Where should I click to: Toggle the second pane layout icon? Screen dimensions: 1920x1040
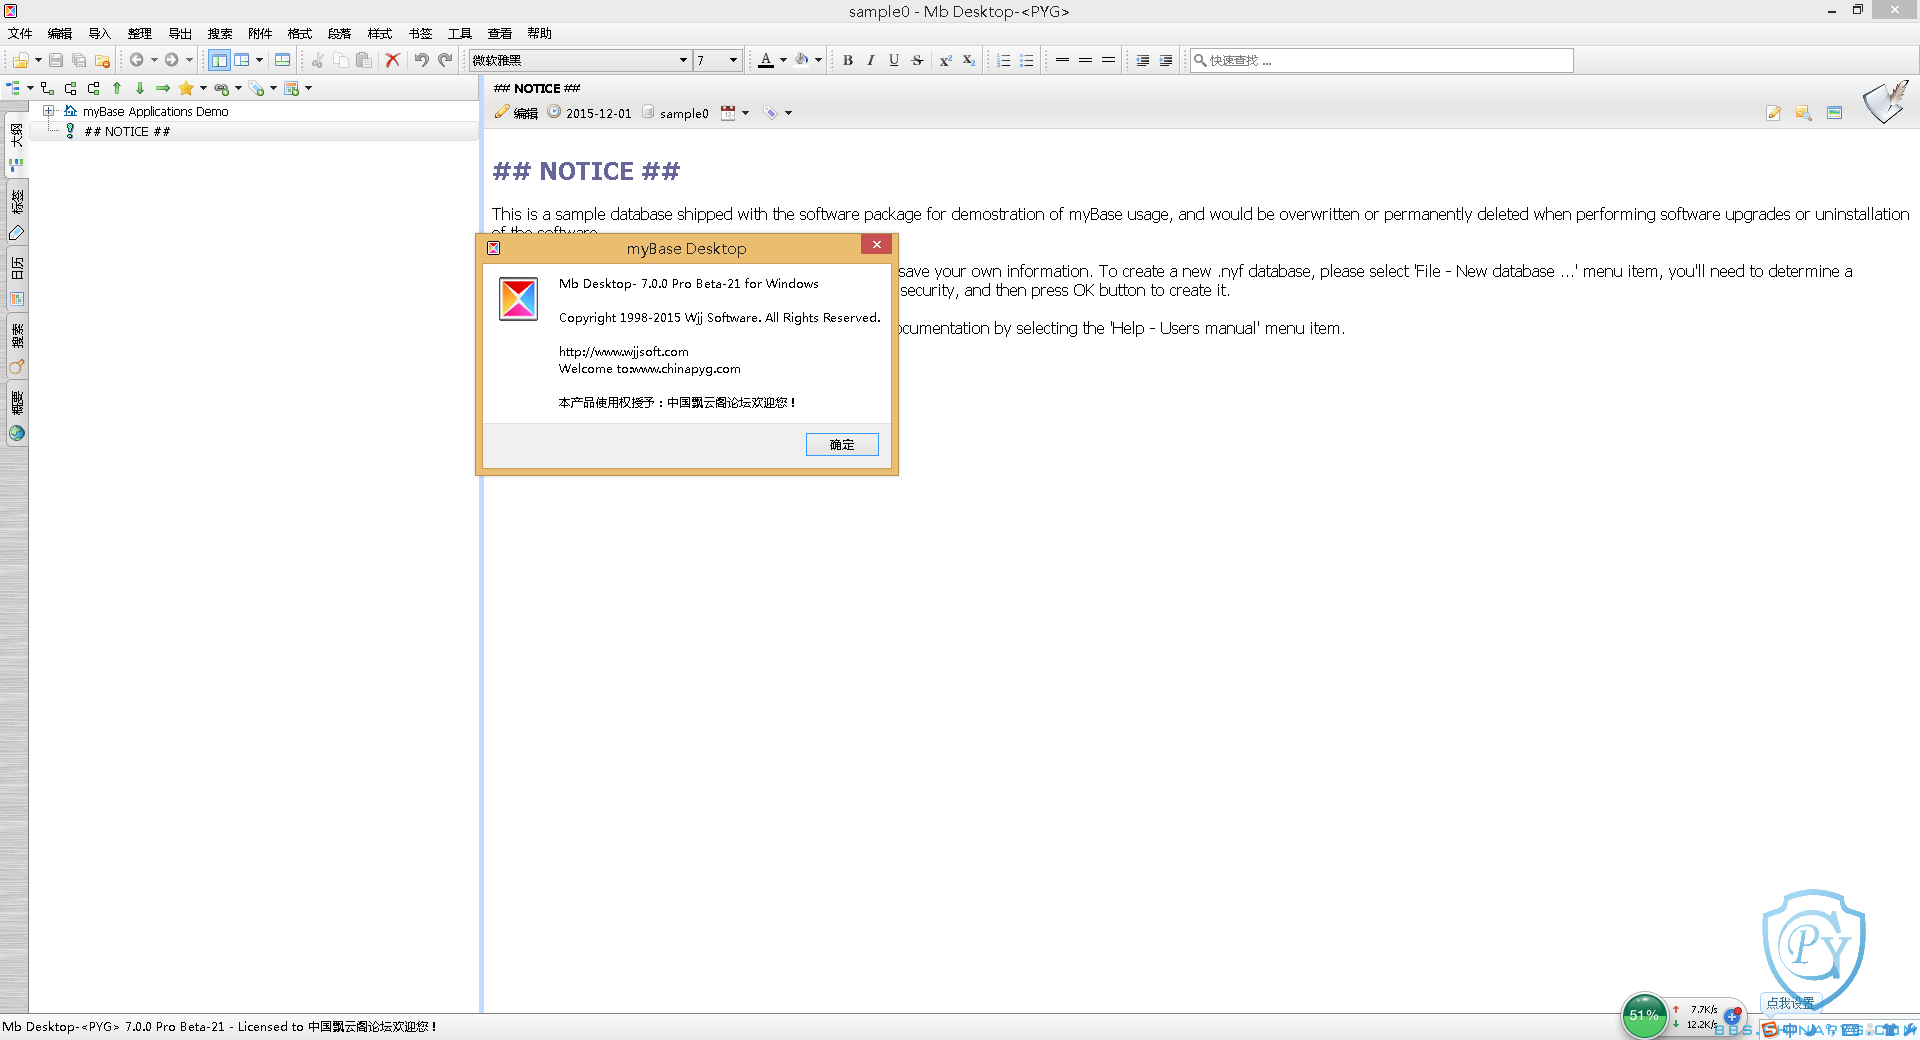[242, 60]
